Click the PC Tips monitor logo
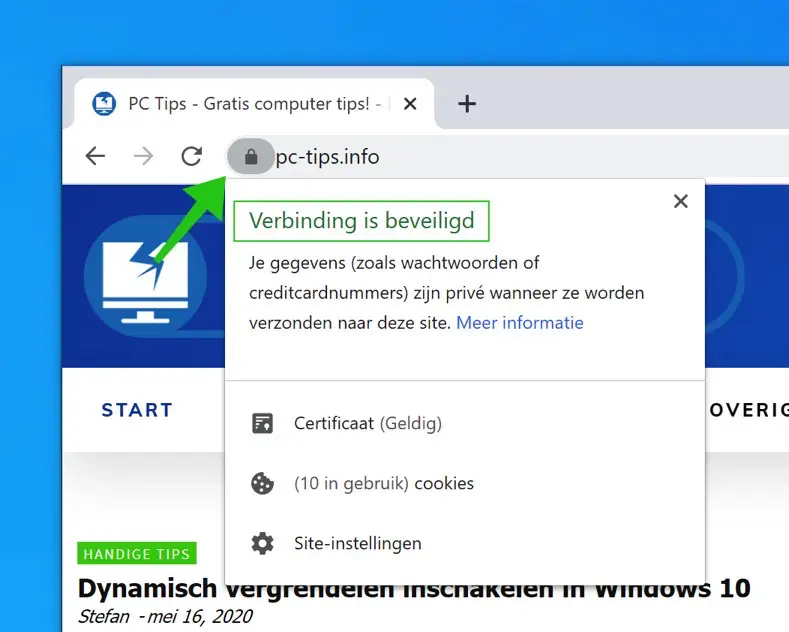789x632 pixels. coord(145,276)
